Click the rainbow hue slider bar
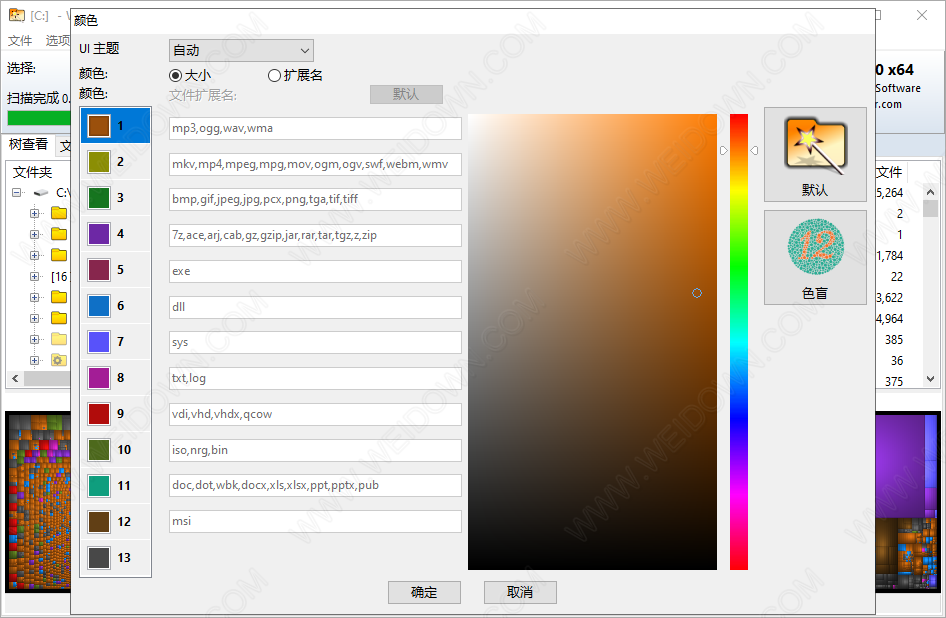This screenshot has width=946, height=618. [x=738, y=342]
